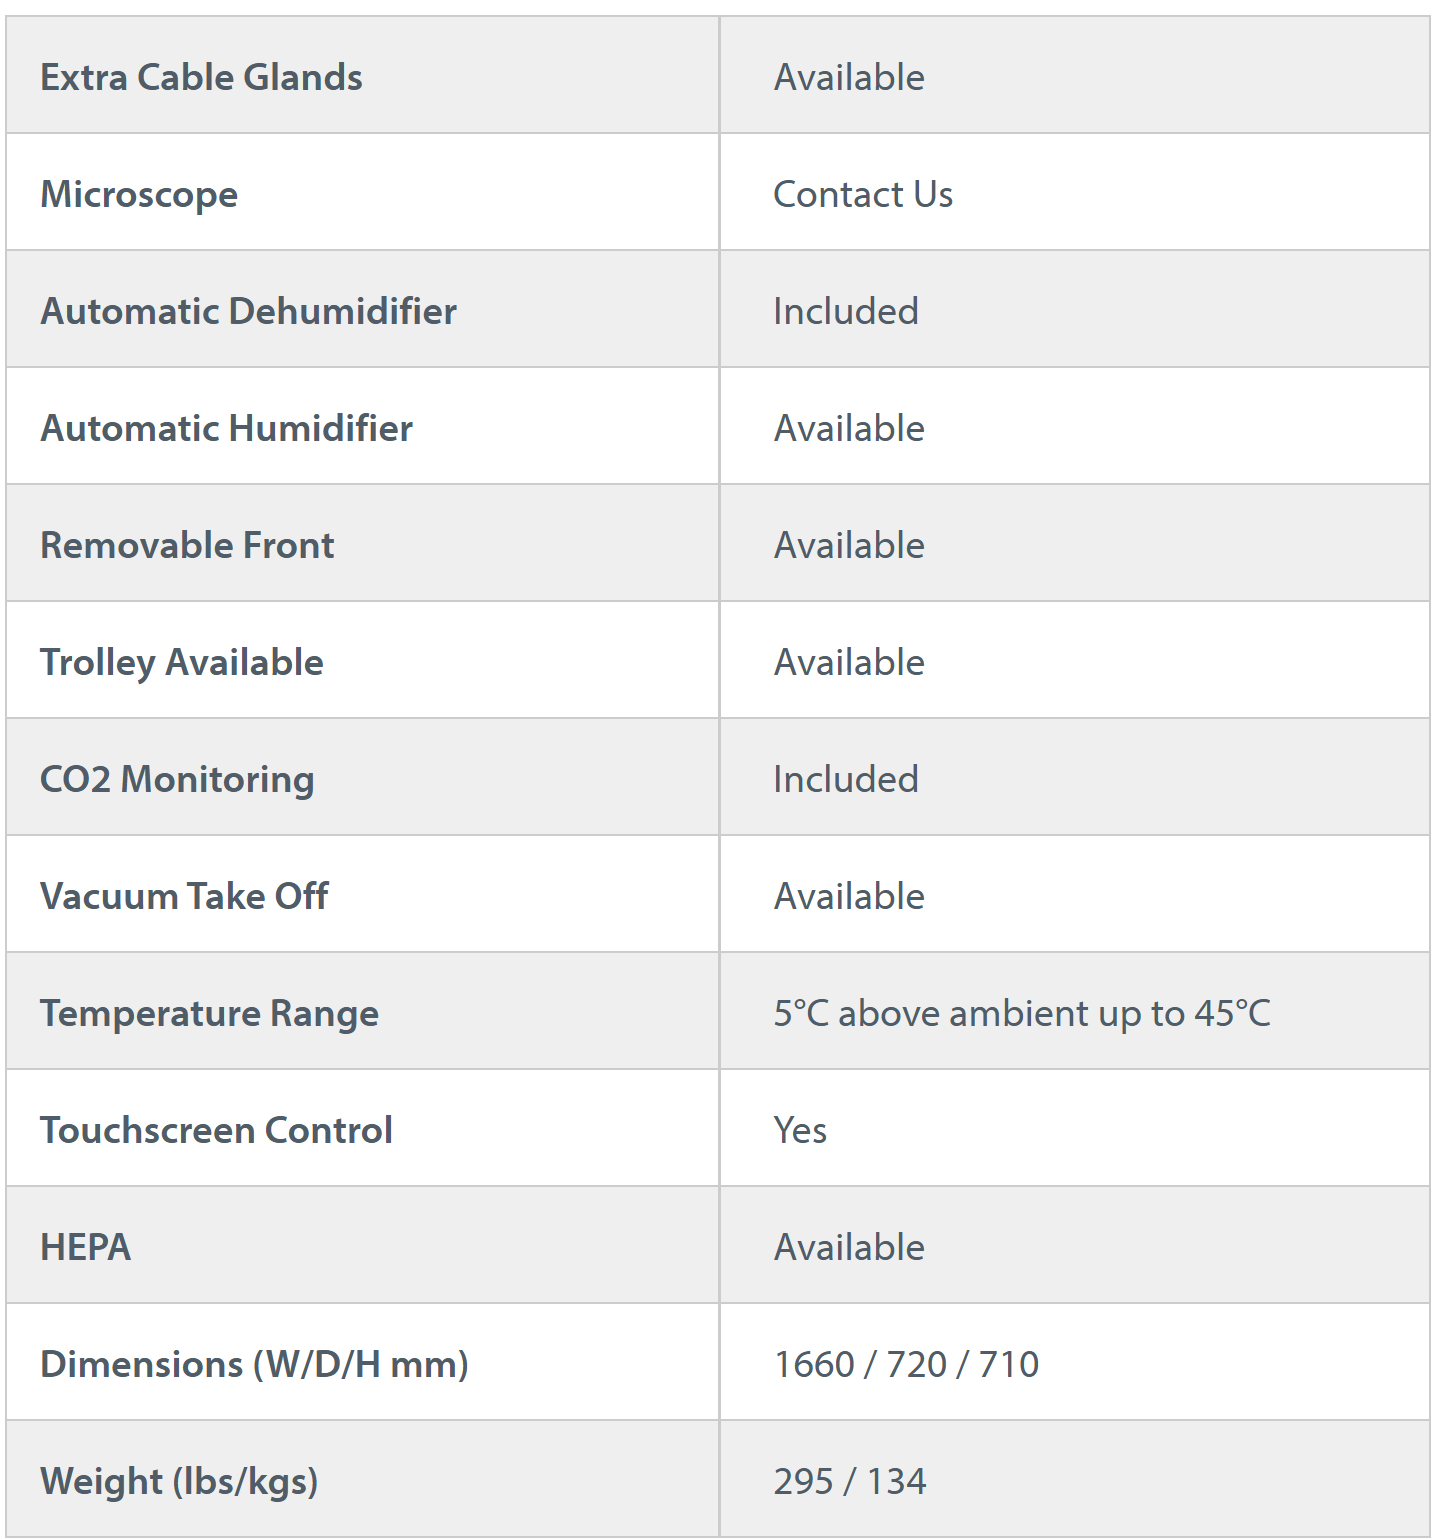Click the '295 / 134' weight value
The image size is (1435, 1540).
click(x=850, y=1481)
